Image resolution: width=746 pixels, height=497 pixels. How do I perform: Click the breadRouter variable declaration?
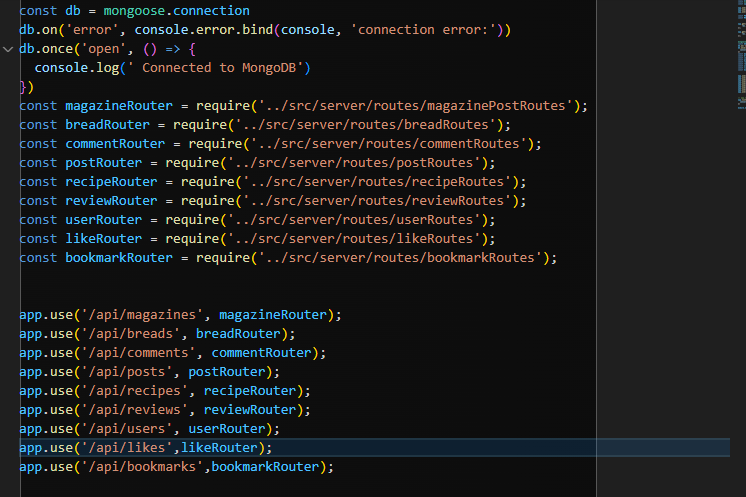click(107, 125)
